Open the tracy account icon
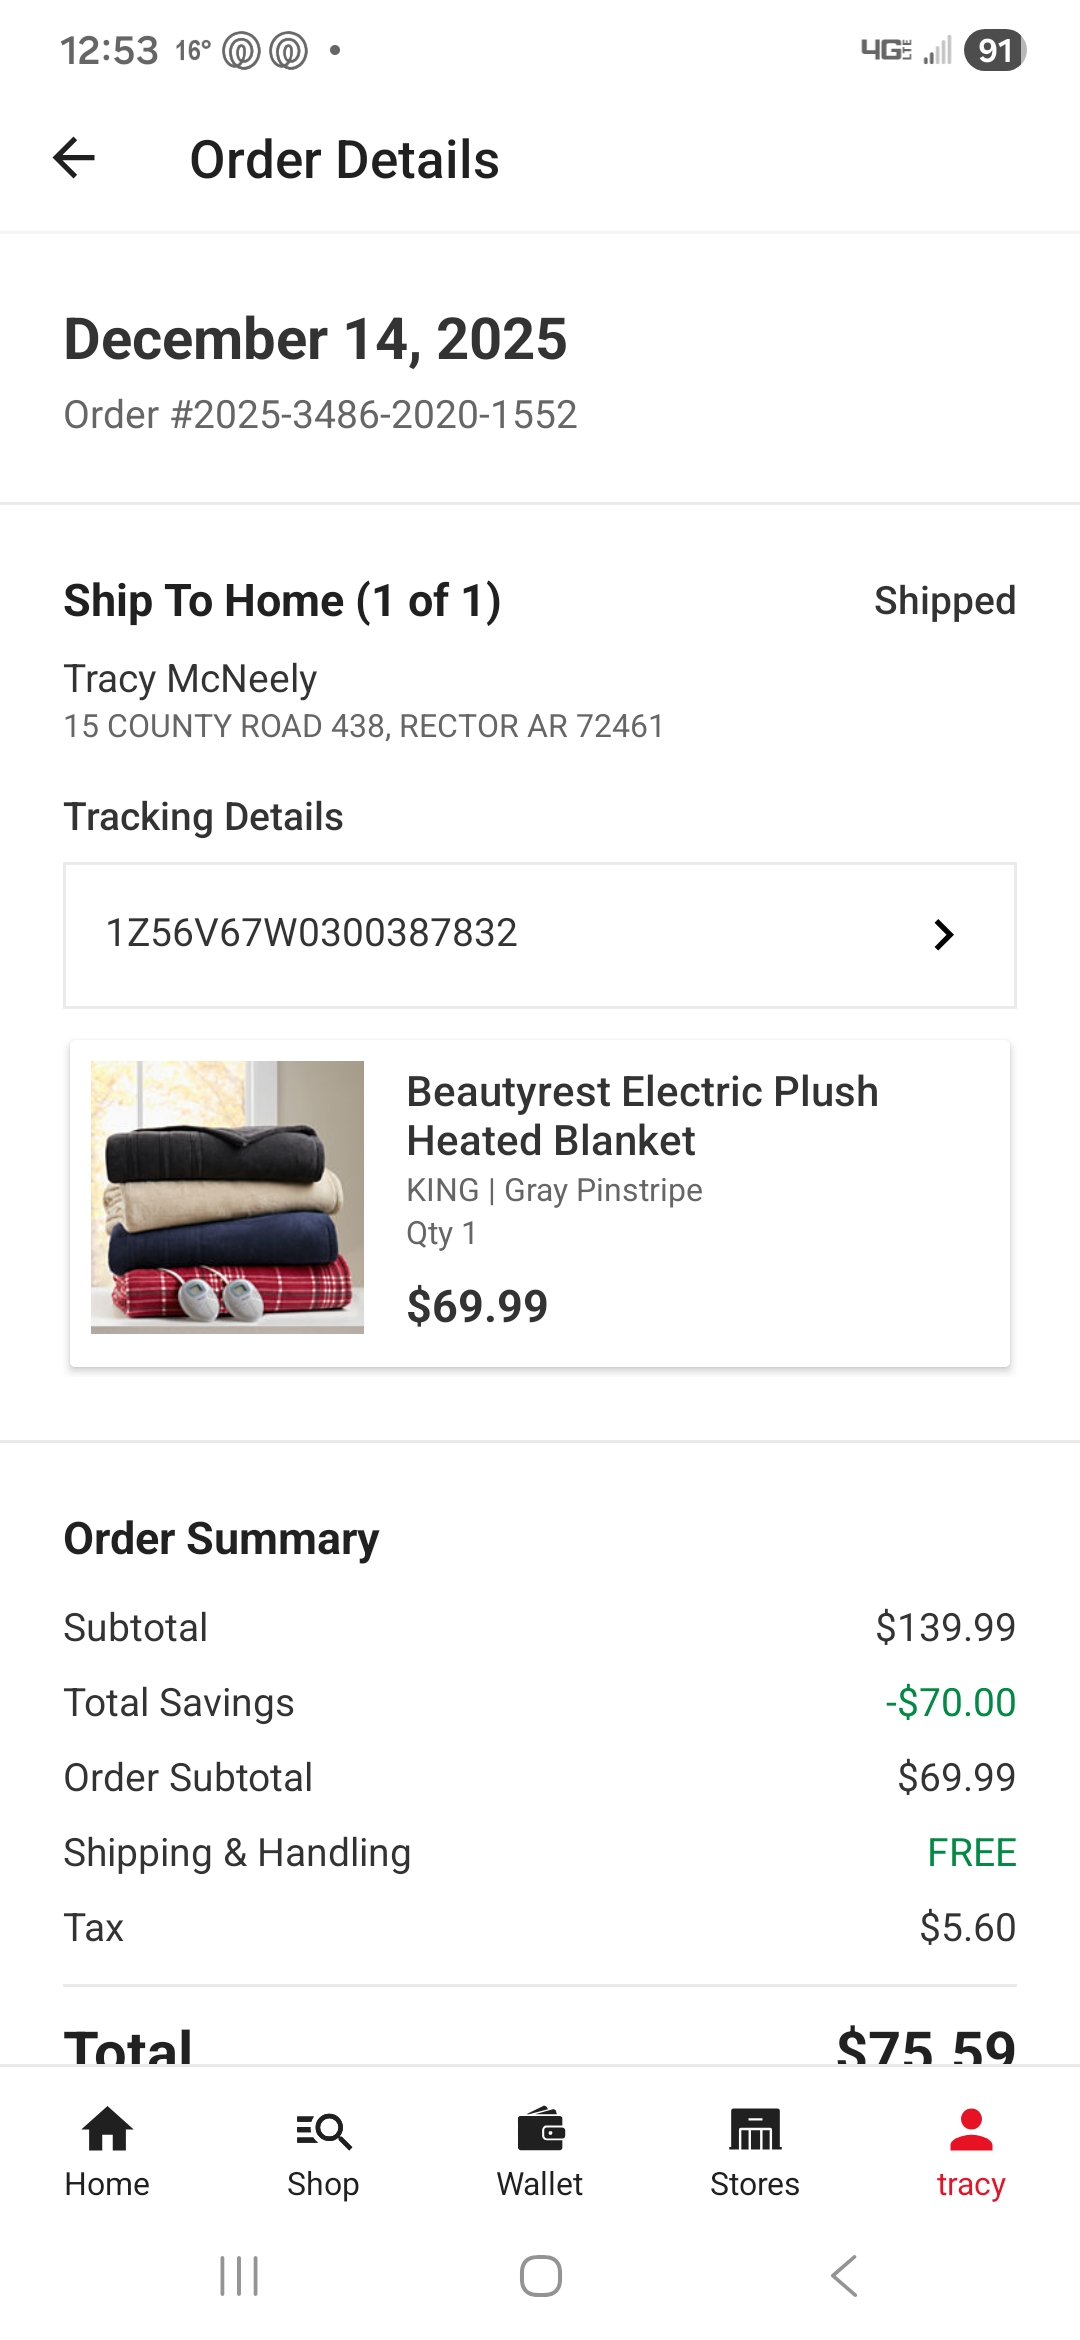Viewport: 1080px width, 2340px height. click(971, 2128)
